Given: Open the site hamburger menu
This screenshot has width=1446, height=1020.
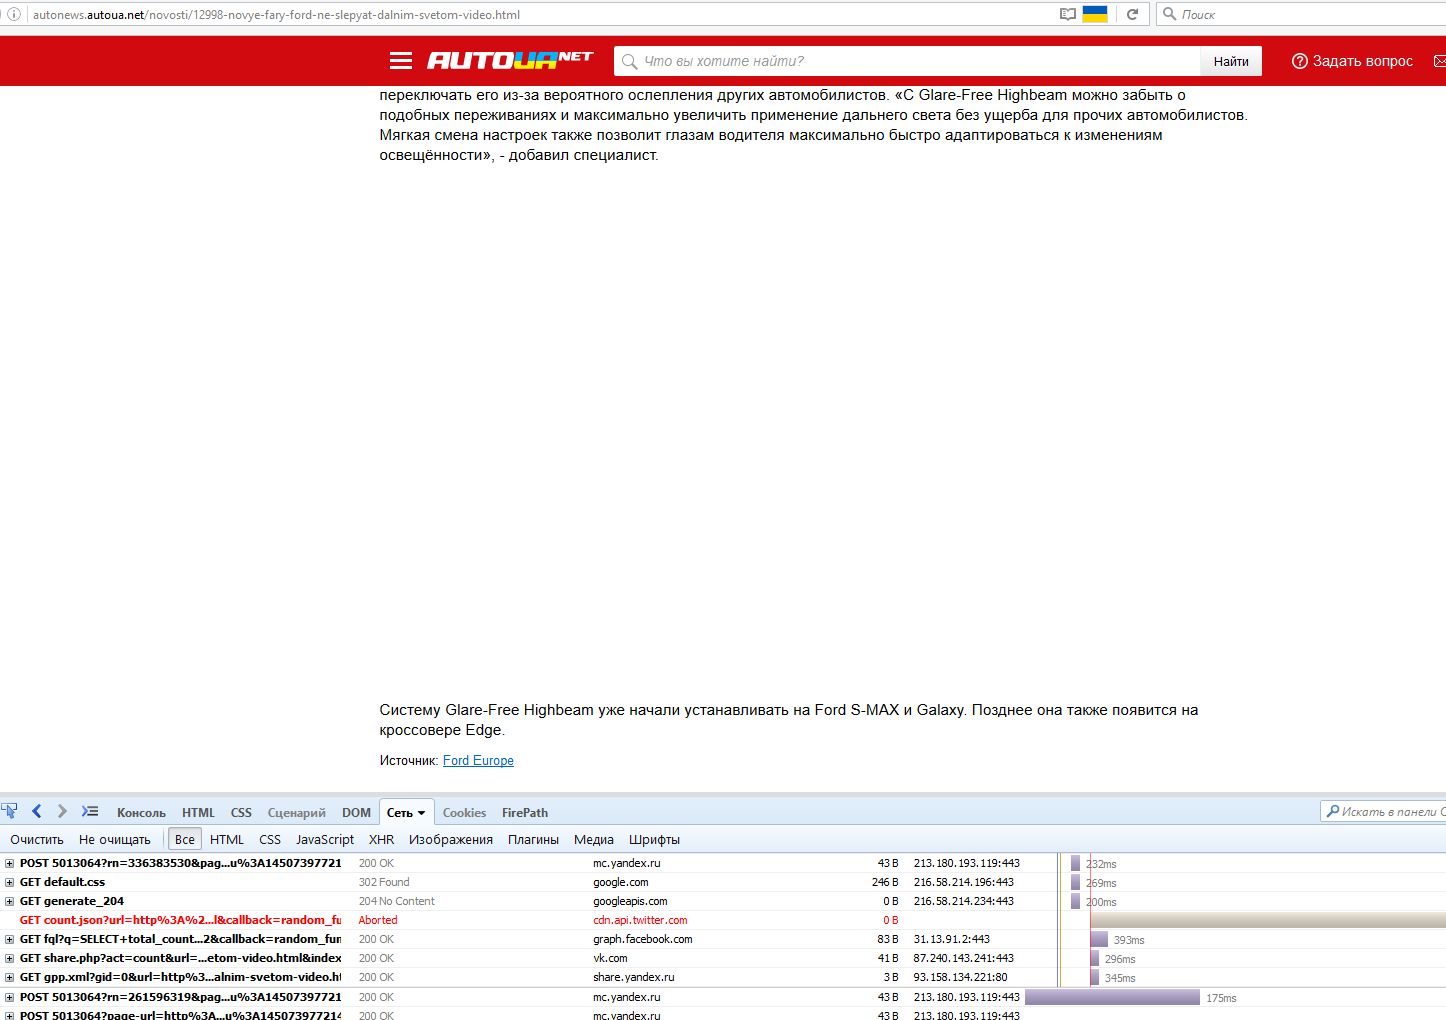Looking at the screenshot, I should [x=401, y=61].
